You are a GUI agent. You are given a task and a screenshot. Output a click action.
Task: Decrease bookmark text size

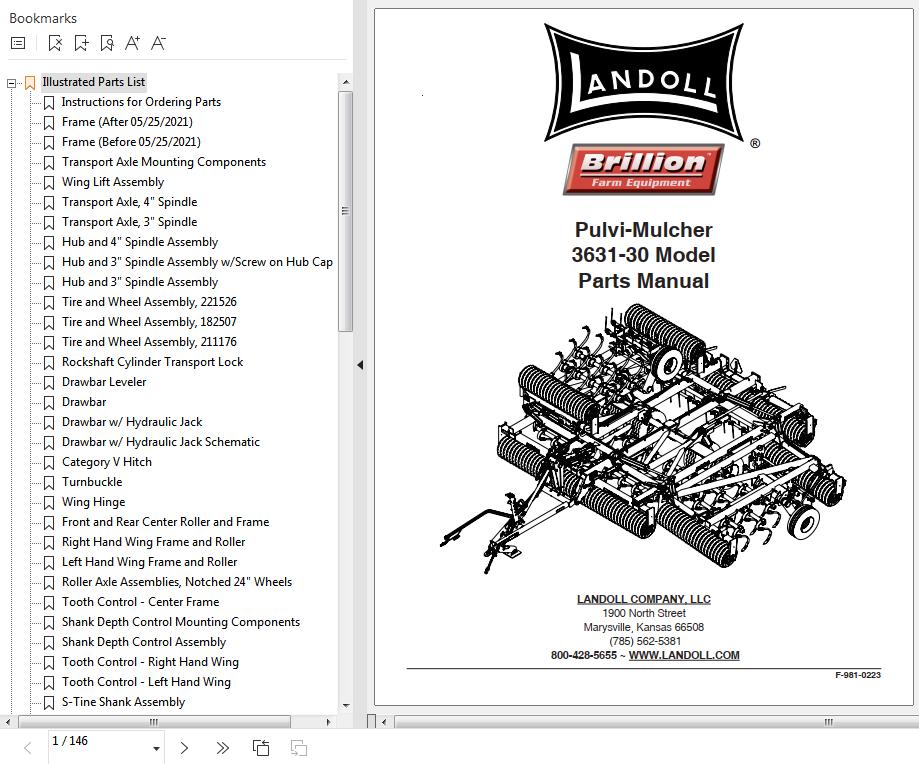click(158, 43)
